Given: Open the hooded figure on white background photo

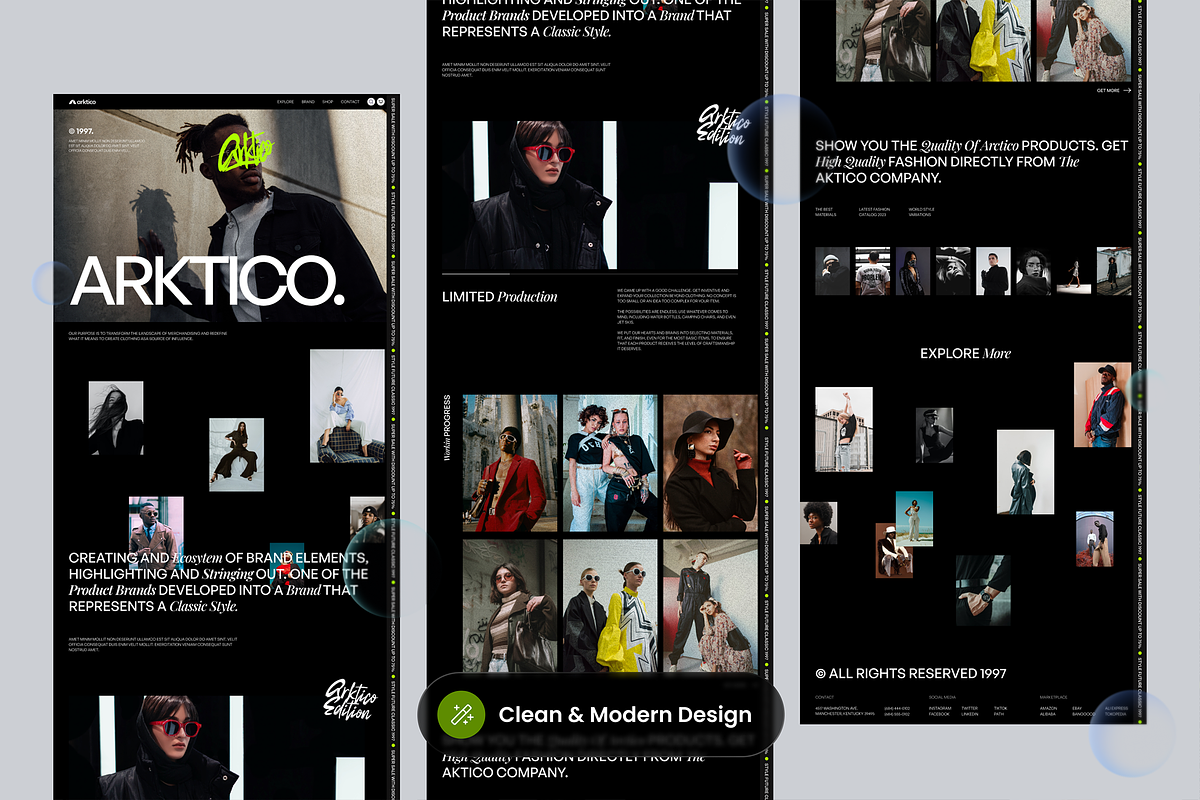Looking at the screenshot, I should 1025,472.
